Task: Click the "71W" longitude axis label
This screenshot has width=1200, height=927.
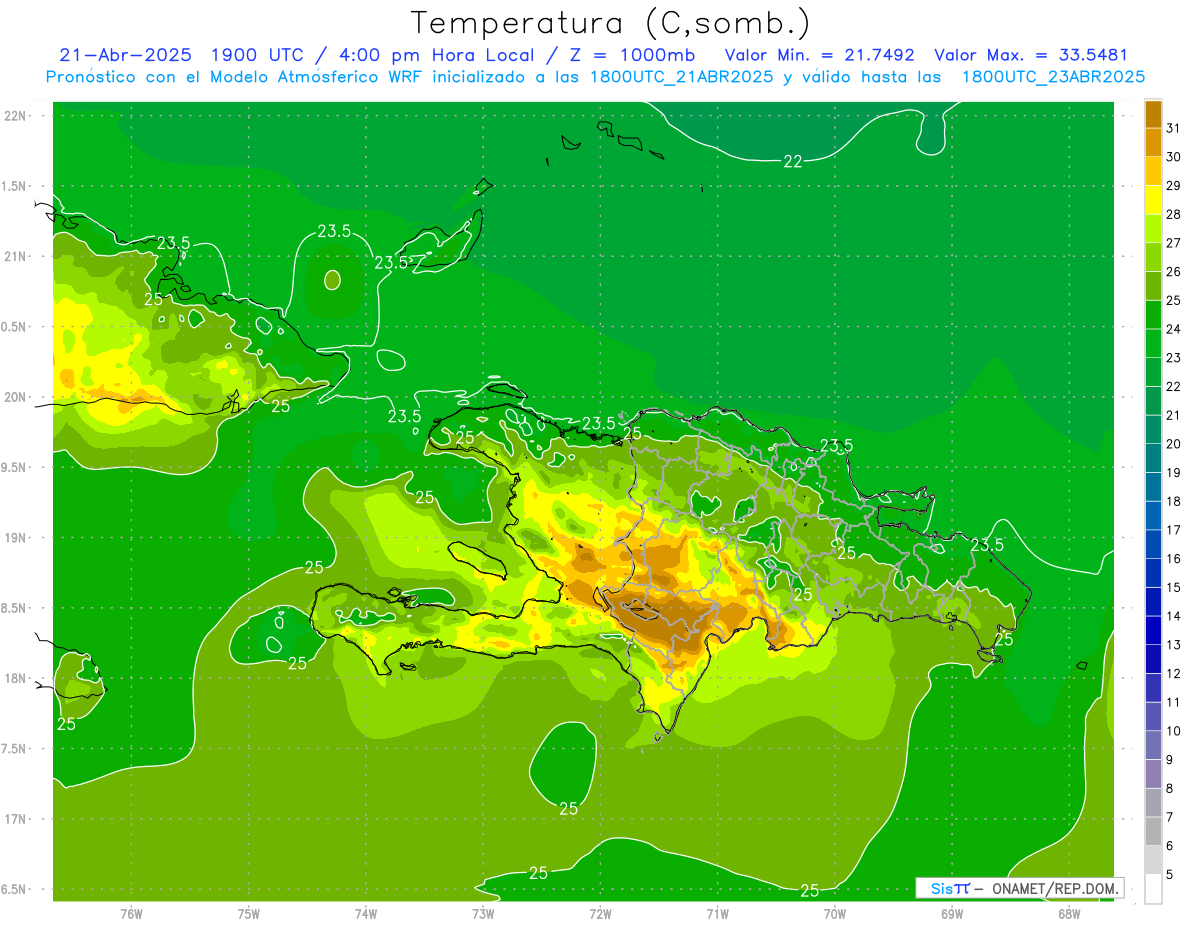Action: point(717,914)
